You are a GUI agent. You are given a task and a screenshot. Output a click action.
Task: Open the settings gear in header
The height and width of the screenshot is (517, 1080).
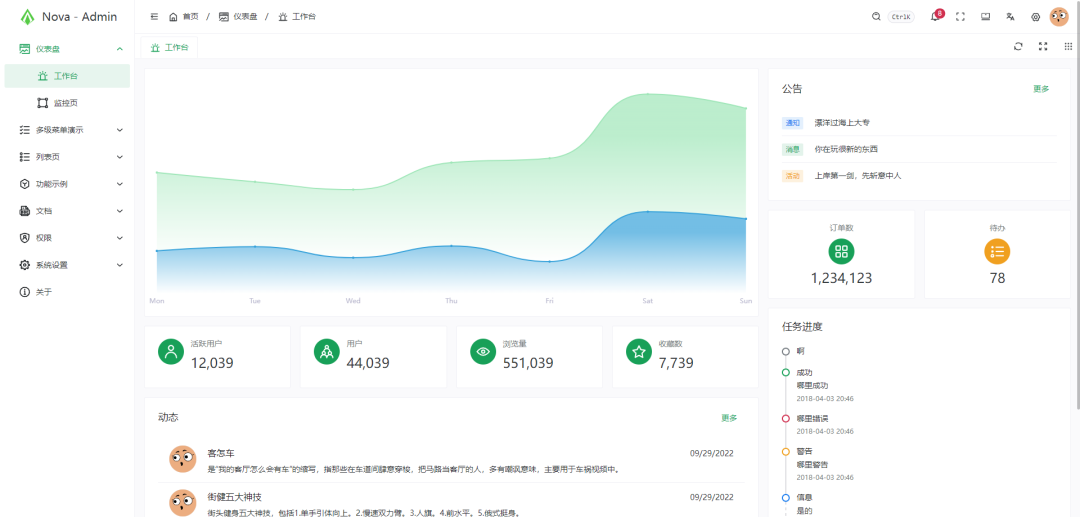click(1036, 17)
